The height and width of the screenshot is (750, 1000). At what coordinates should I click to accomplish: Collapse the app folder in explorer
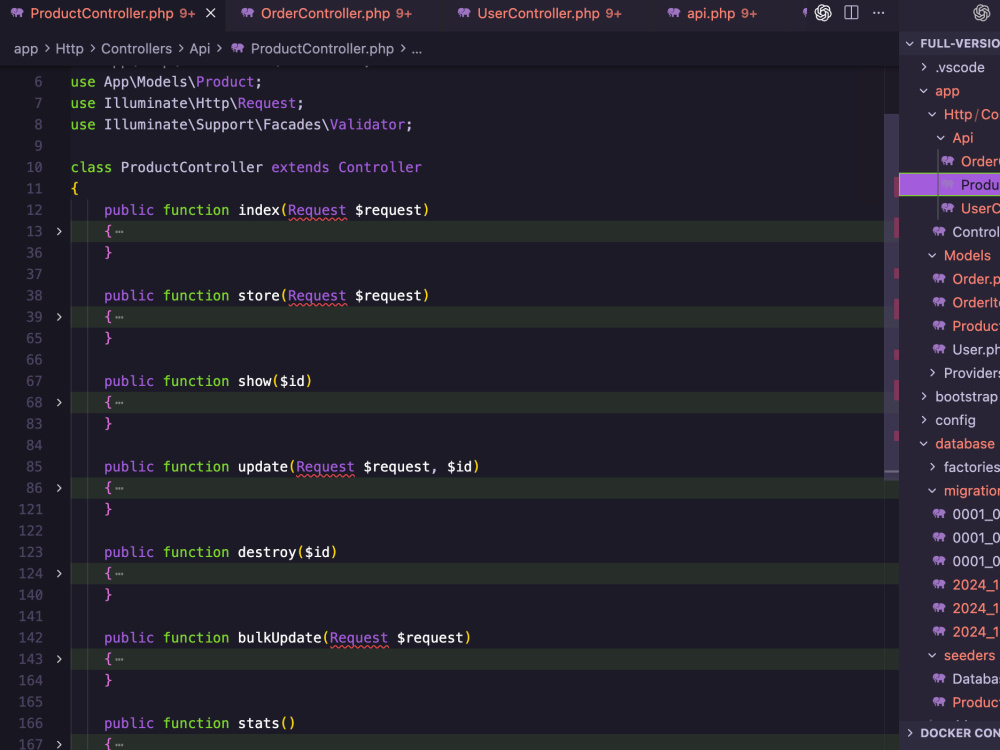924,91
